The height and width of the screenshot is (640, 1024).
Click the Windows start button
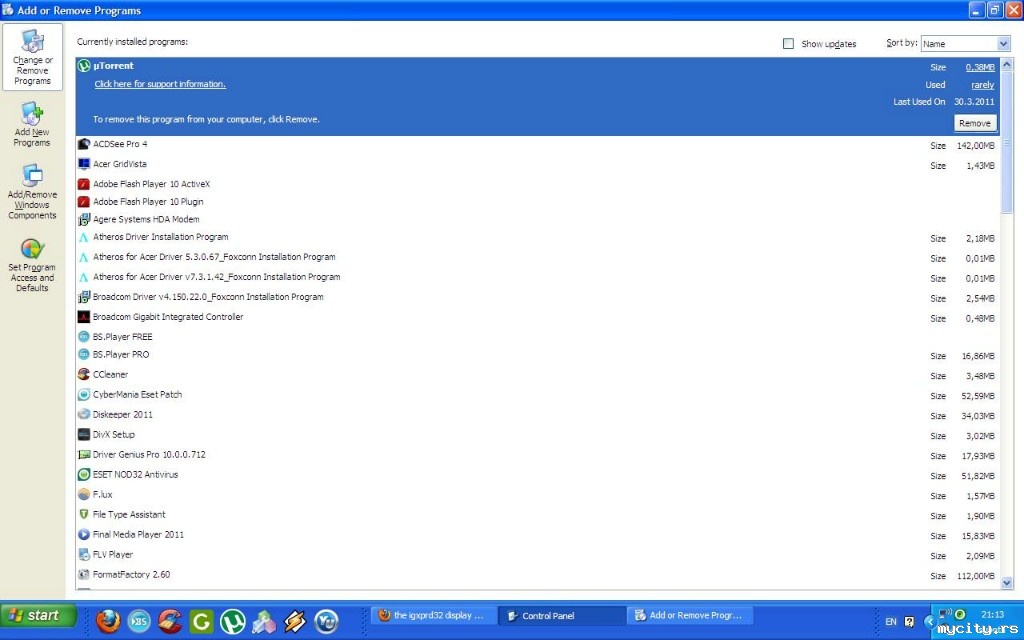39,616
